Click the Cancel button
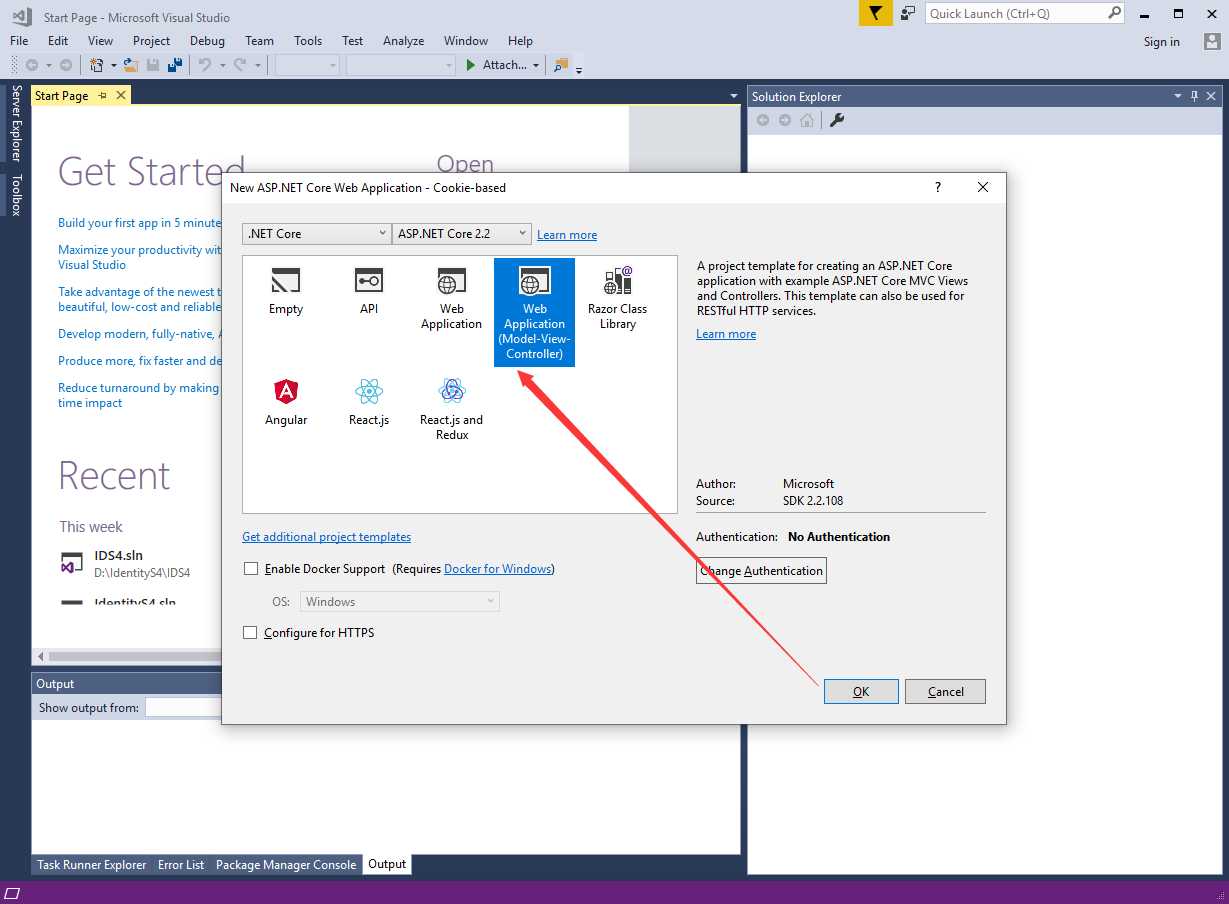 [x=945, y=691]
